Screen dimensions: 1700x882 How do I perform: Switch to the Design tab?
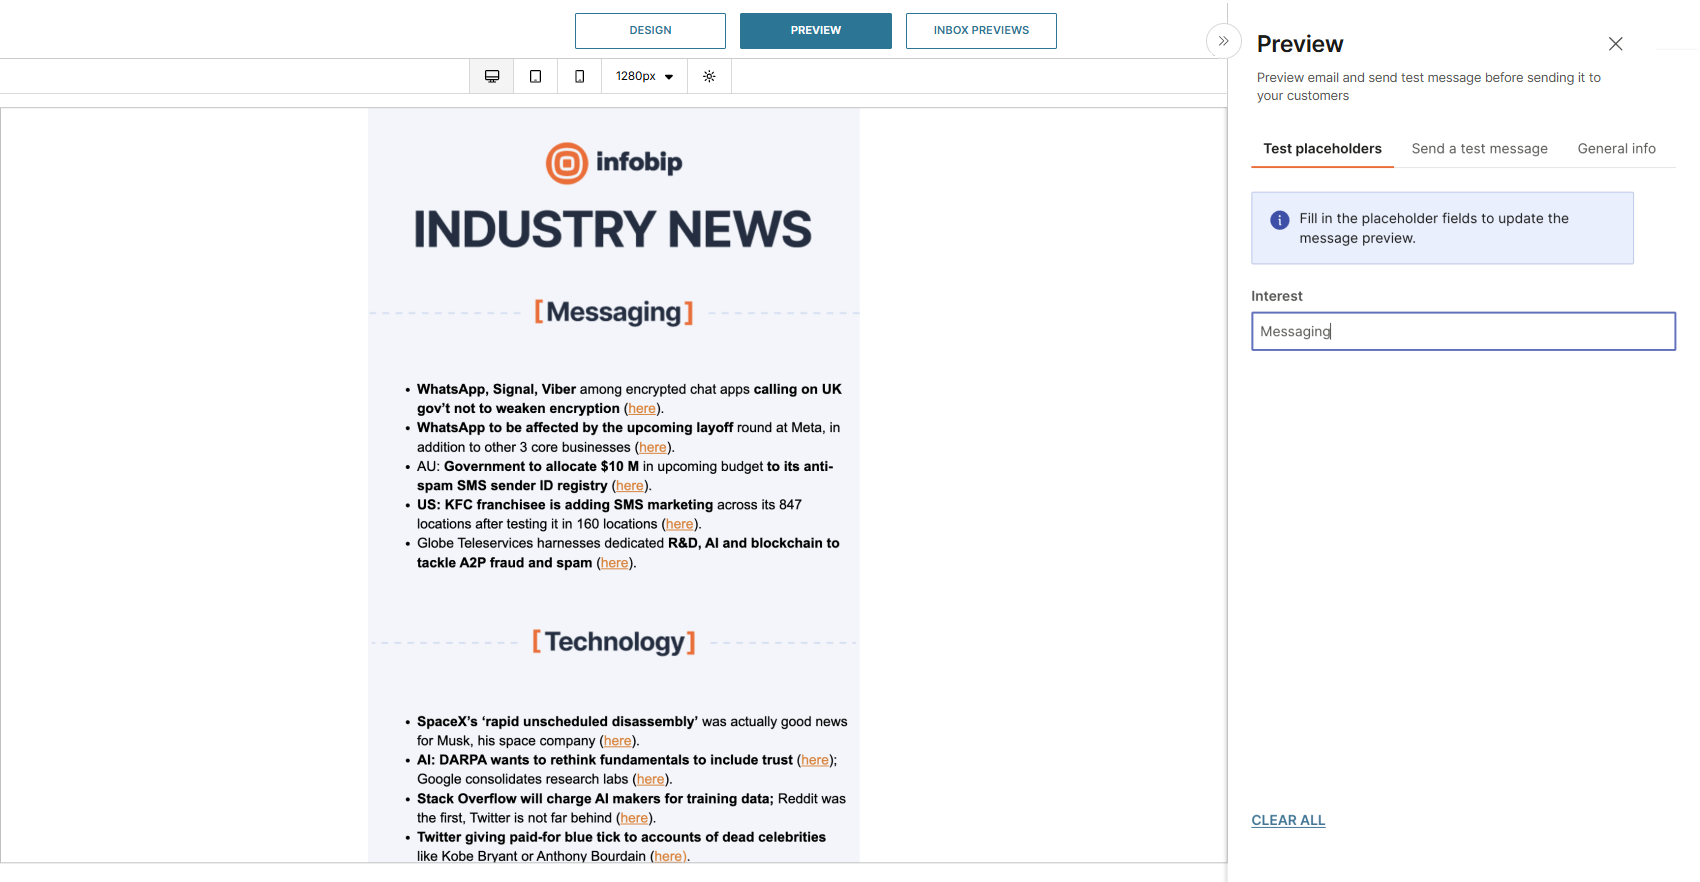coord(650,31)
